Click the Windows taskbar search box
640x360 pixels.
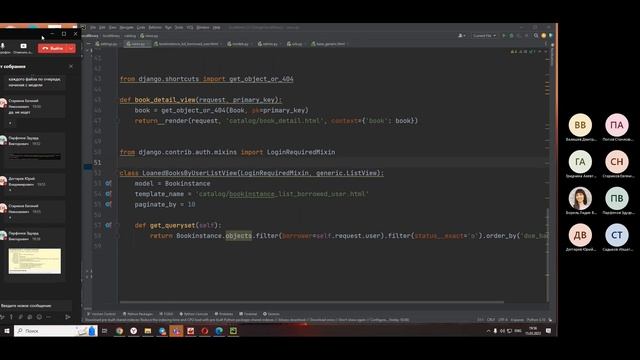click(55, 331)
